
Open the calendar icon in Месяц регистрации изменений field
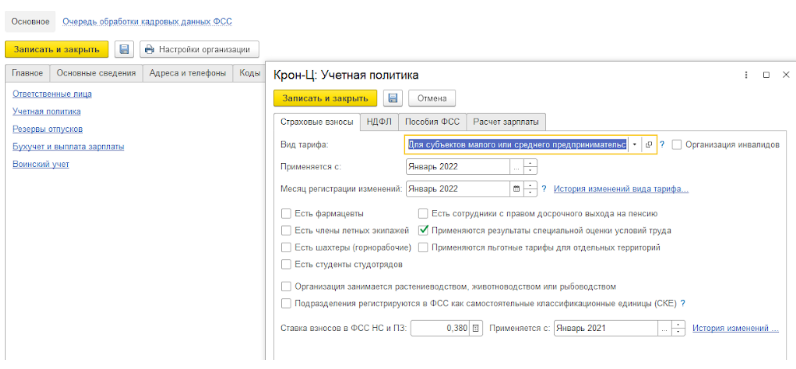tap(516, 189)
